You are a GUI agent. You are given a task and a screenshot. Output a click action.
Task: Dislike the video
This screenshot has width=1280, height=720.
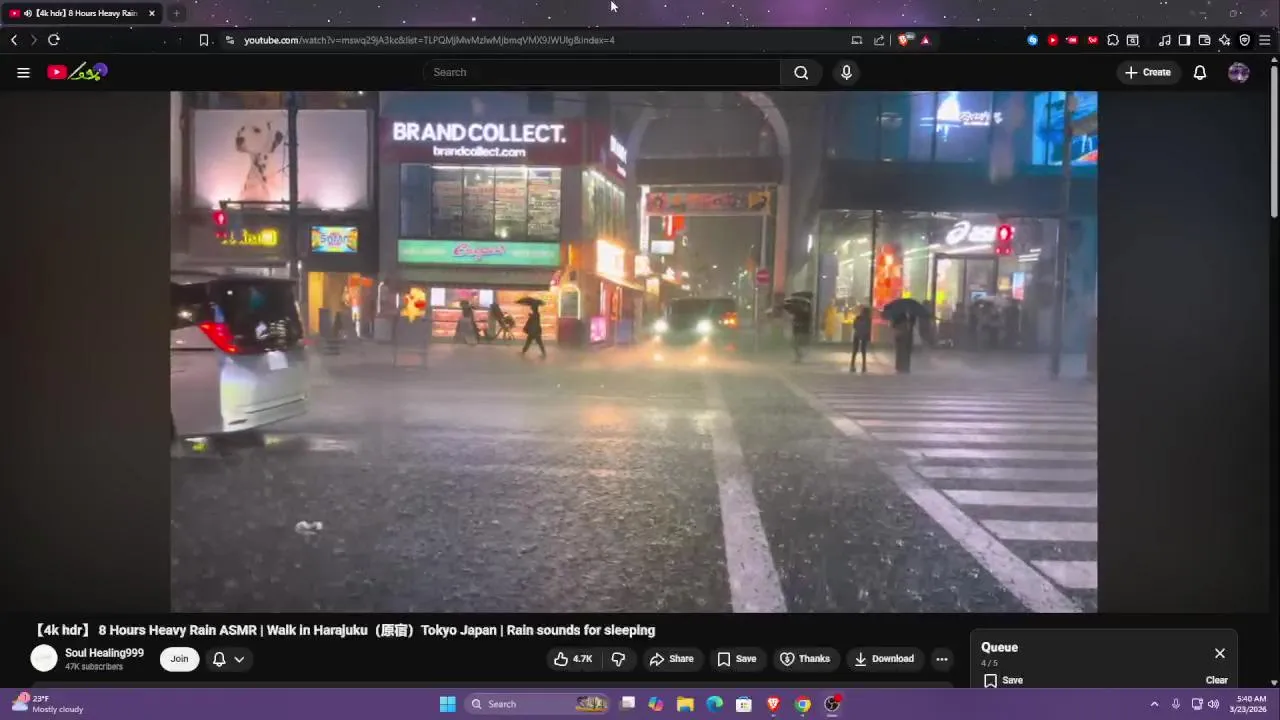pos(618,658)
